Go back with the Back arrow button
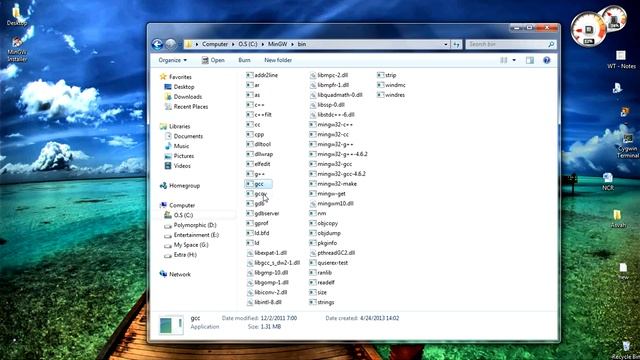The width and height of the screenshot is (640, 360). click(x=157, y=44)
